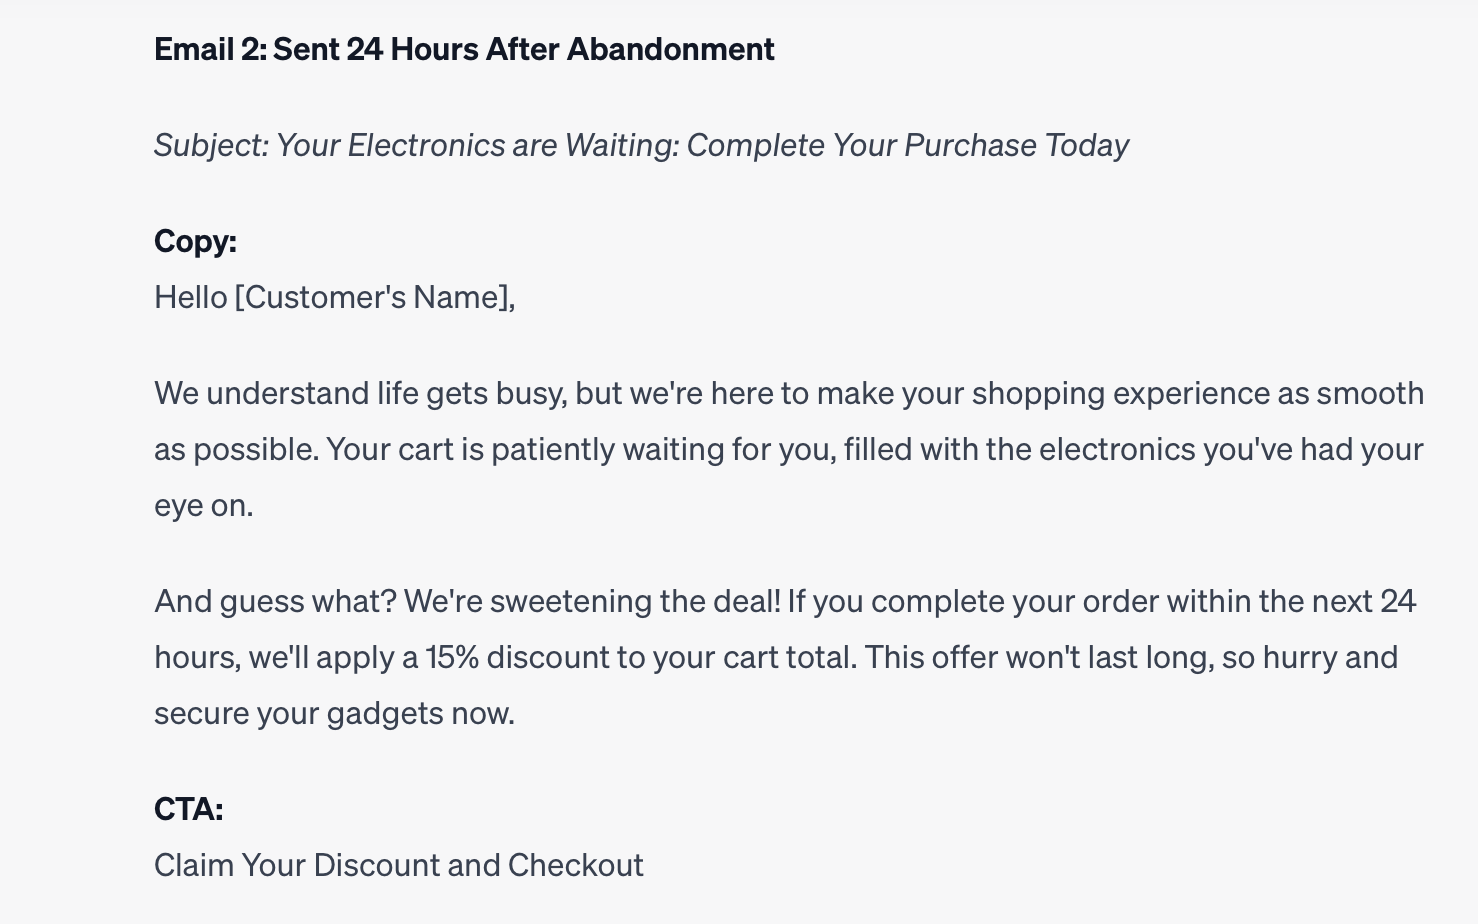Click the phrase "And guess what?"
1478x924 pixels.
[x=275, y=601]
